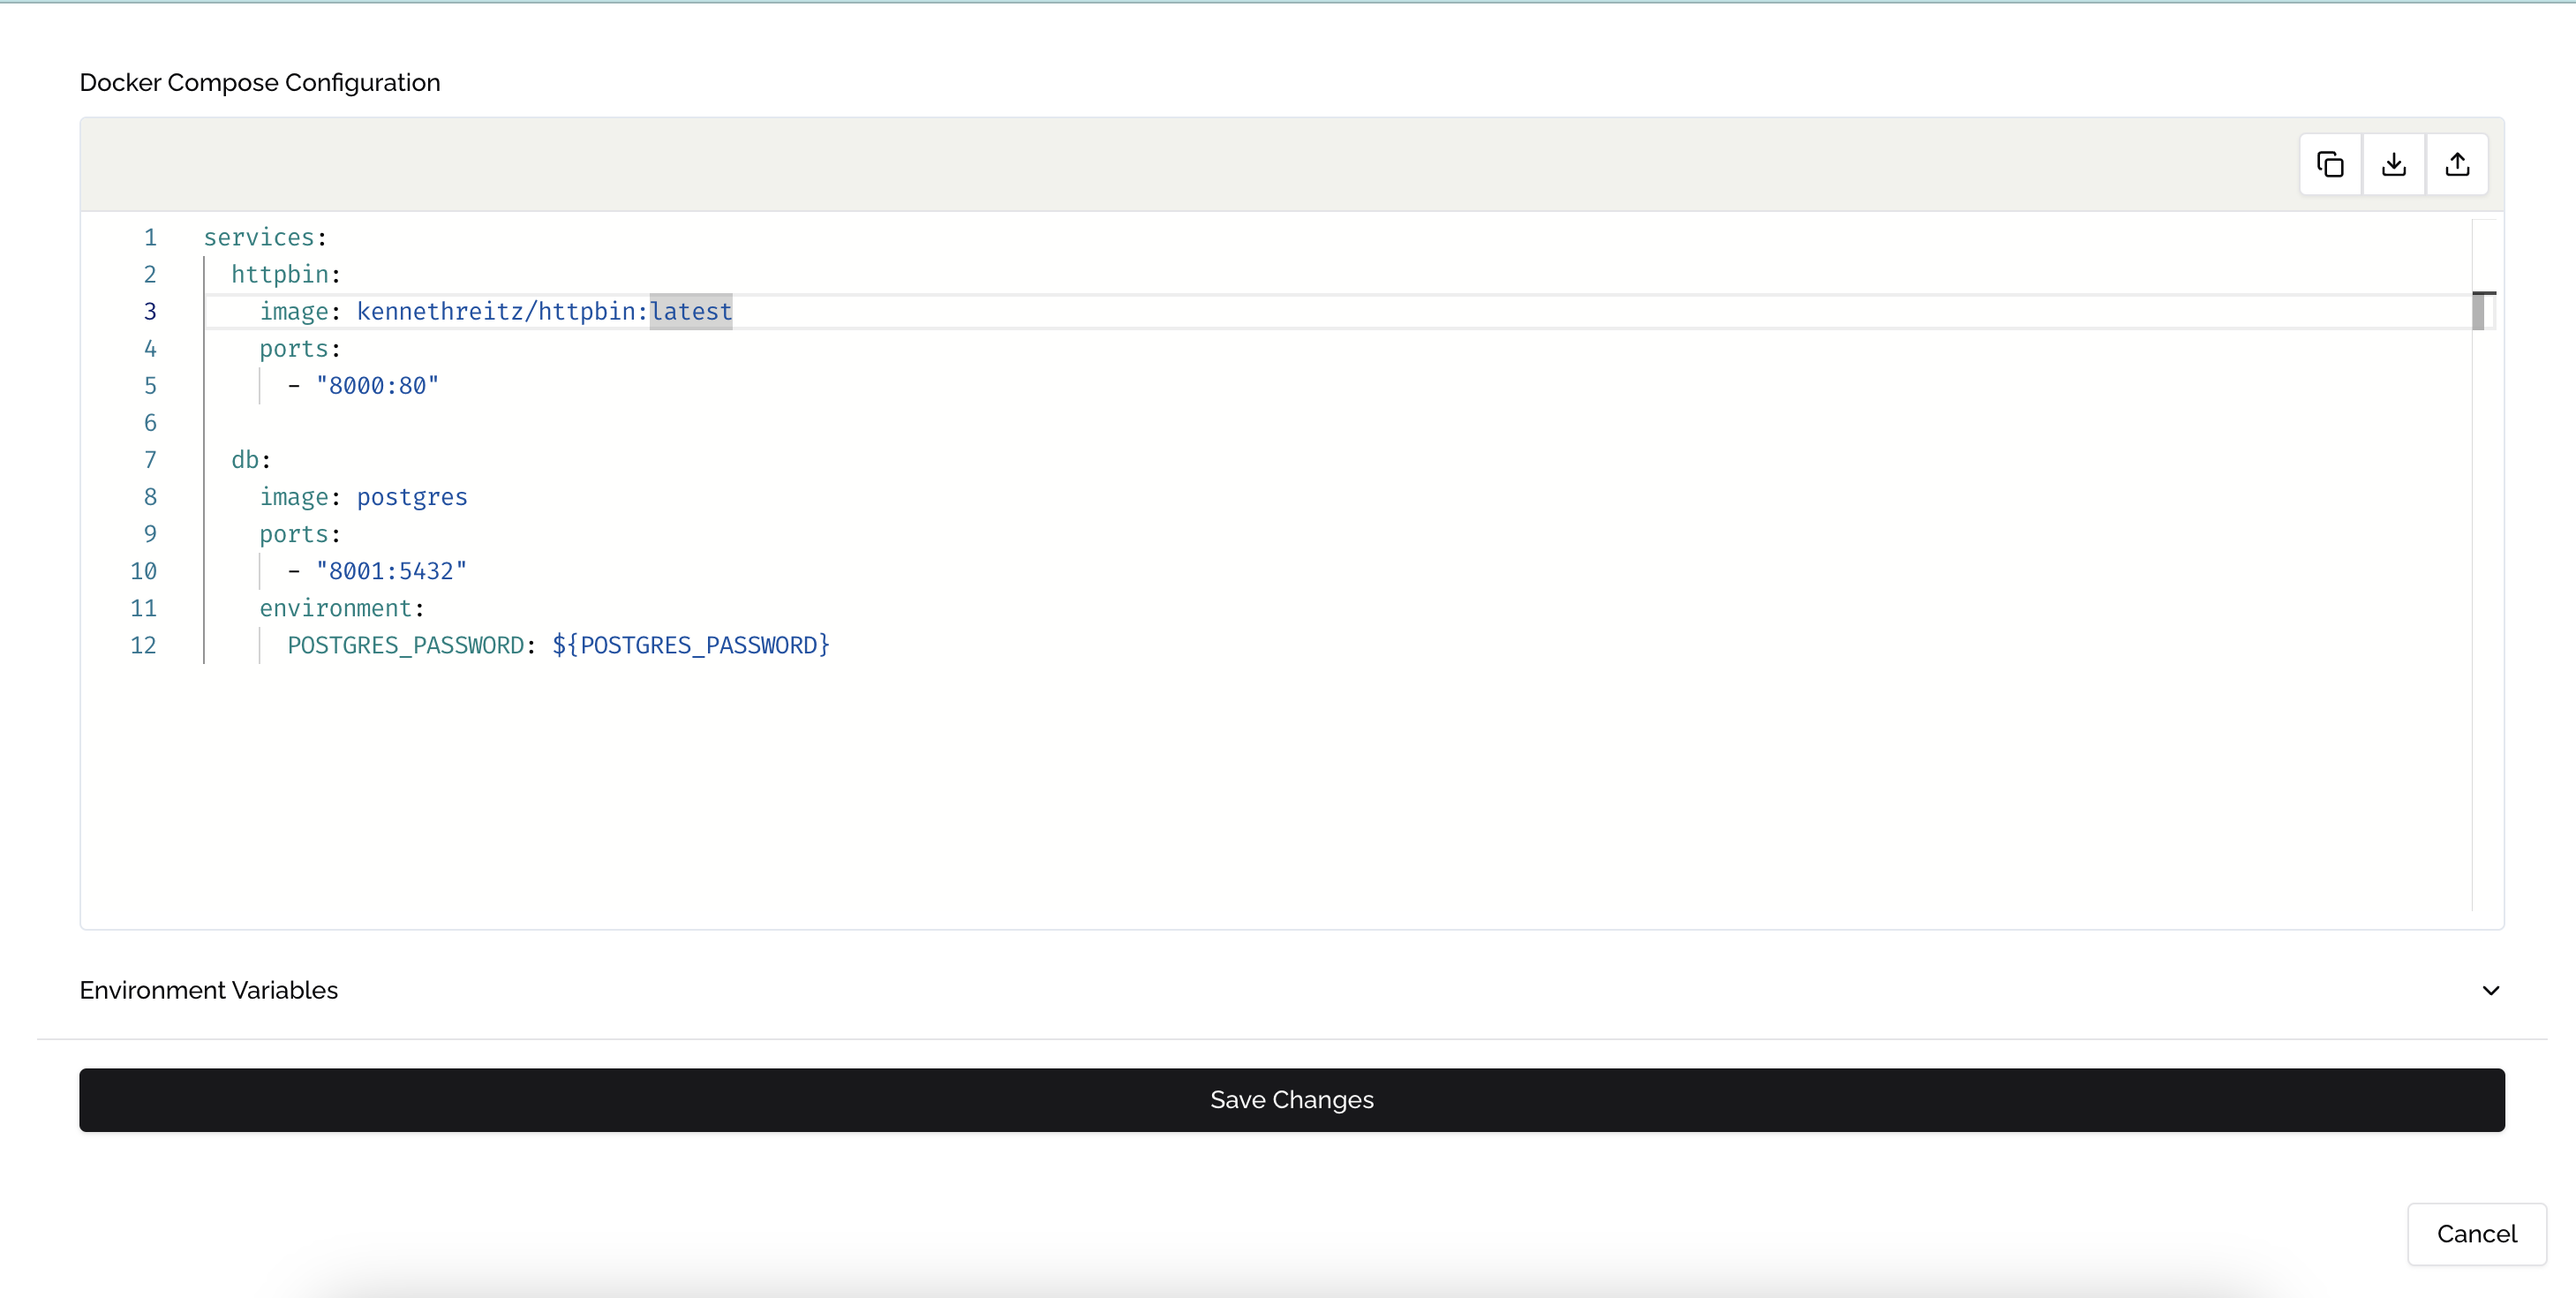
Task: Place cursor on the services line
Action: [259, 237]
